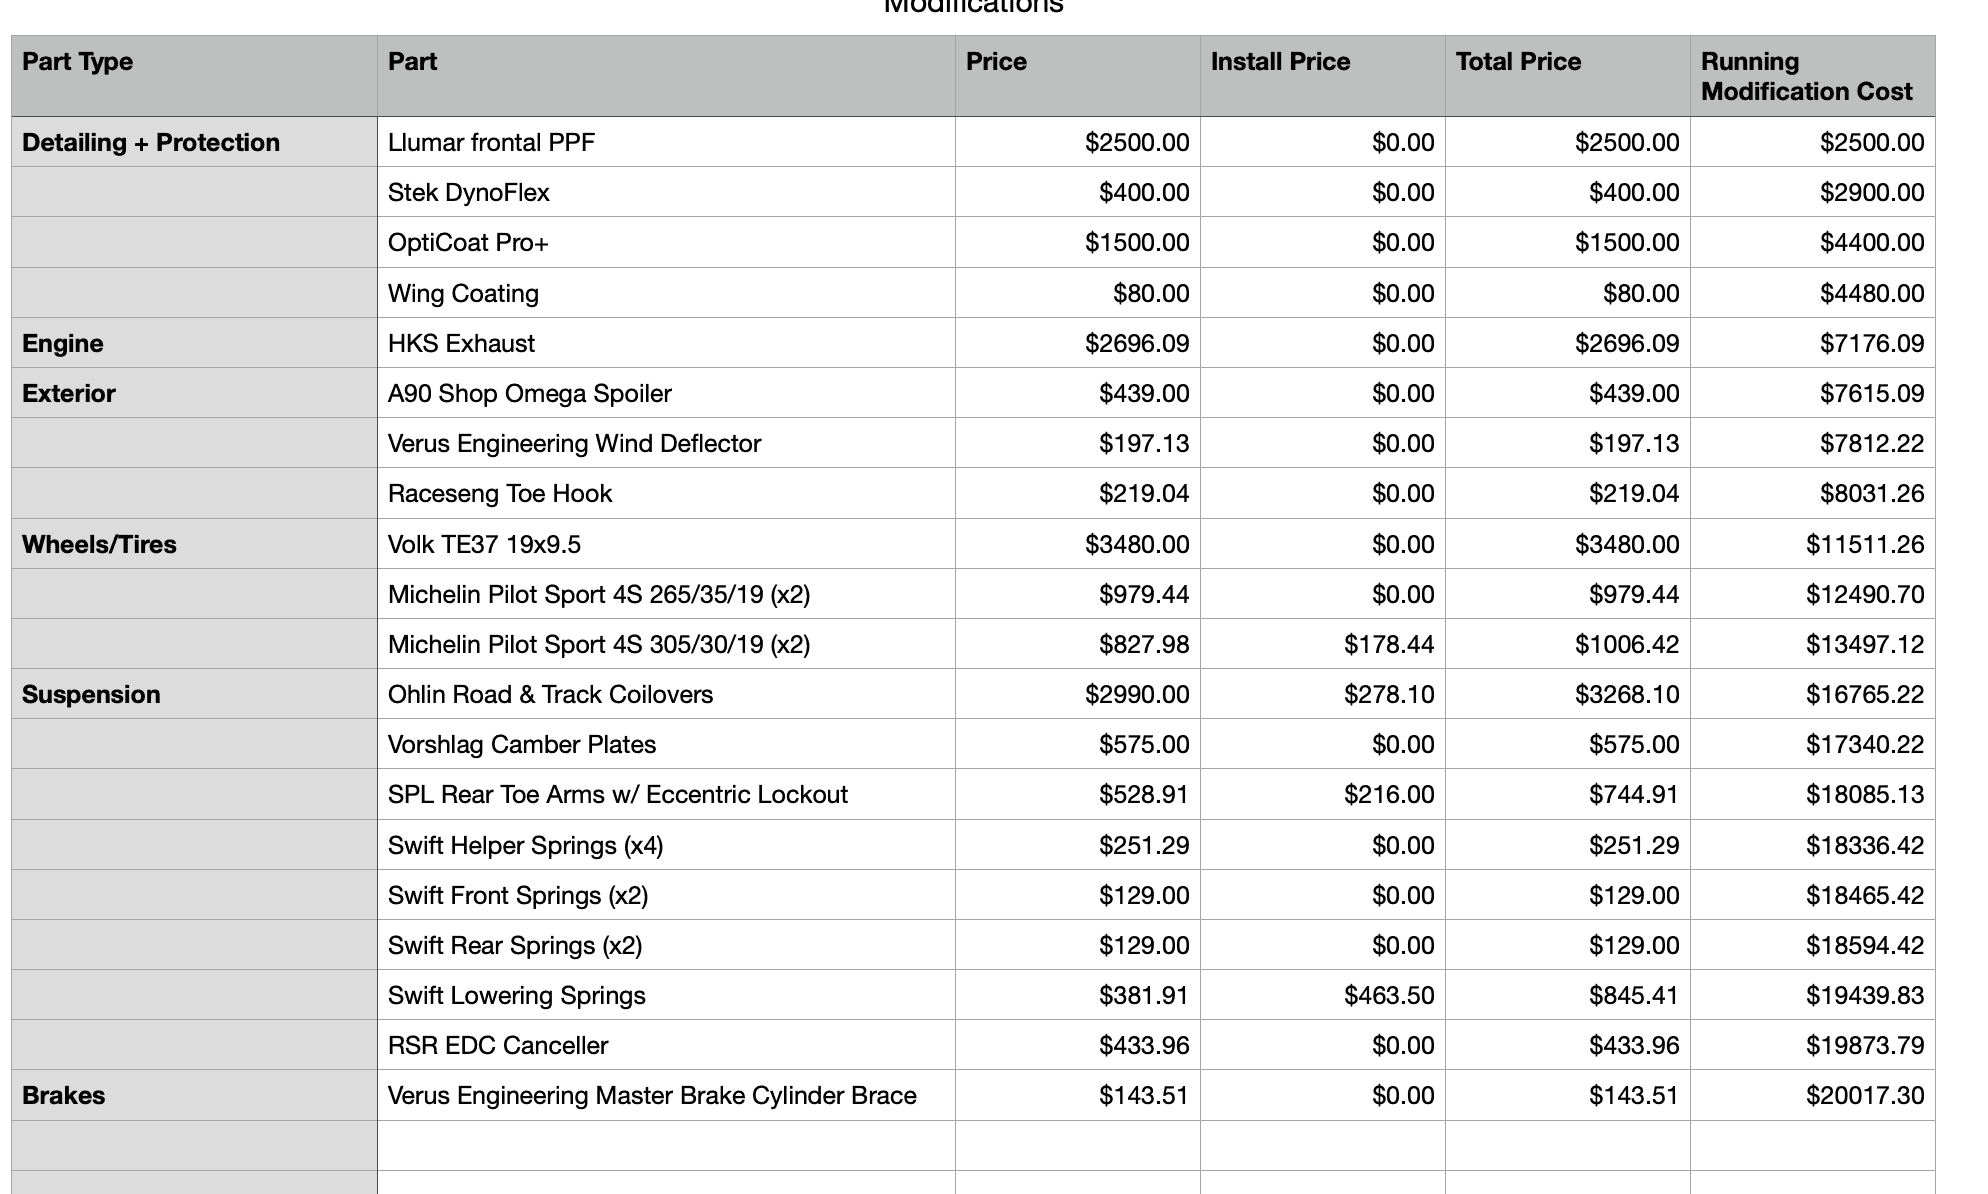The image size is (1988, 1194).
Task: Select Verus Master Brake Cylinder Brace cell
Action: pyautogui.click(x=666, y=1095)
